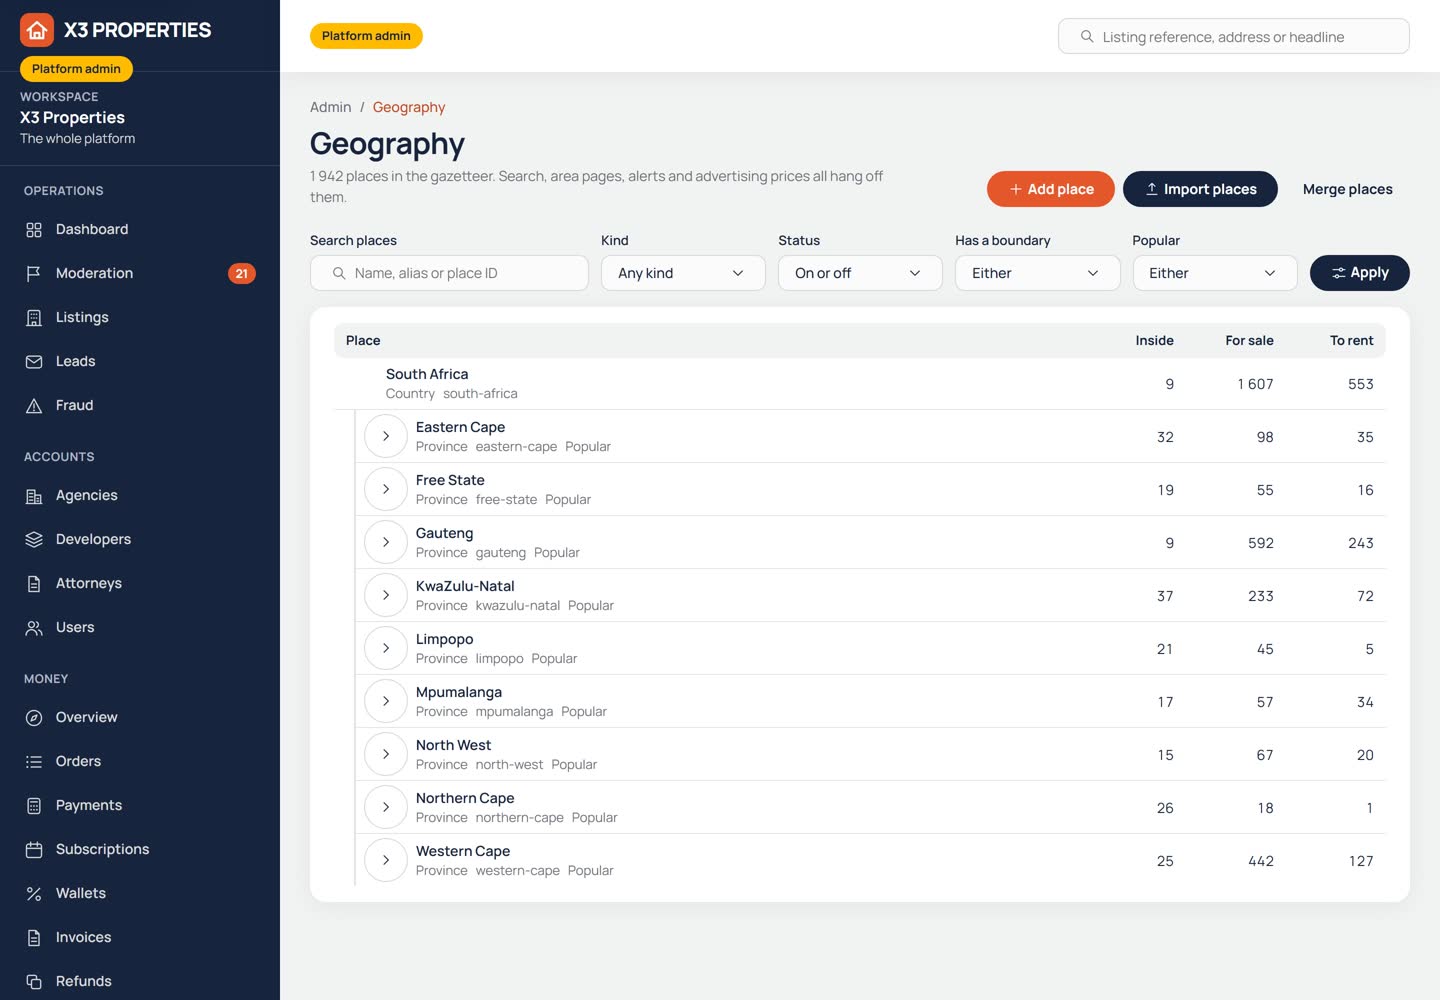Click the Payments calculator icon
Image resolution: width=1440 pixels, height=1000 pixels.
[x=34, y=806]
